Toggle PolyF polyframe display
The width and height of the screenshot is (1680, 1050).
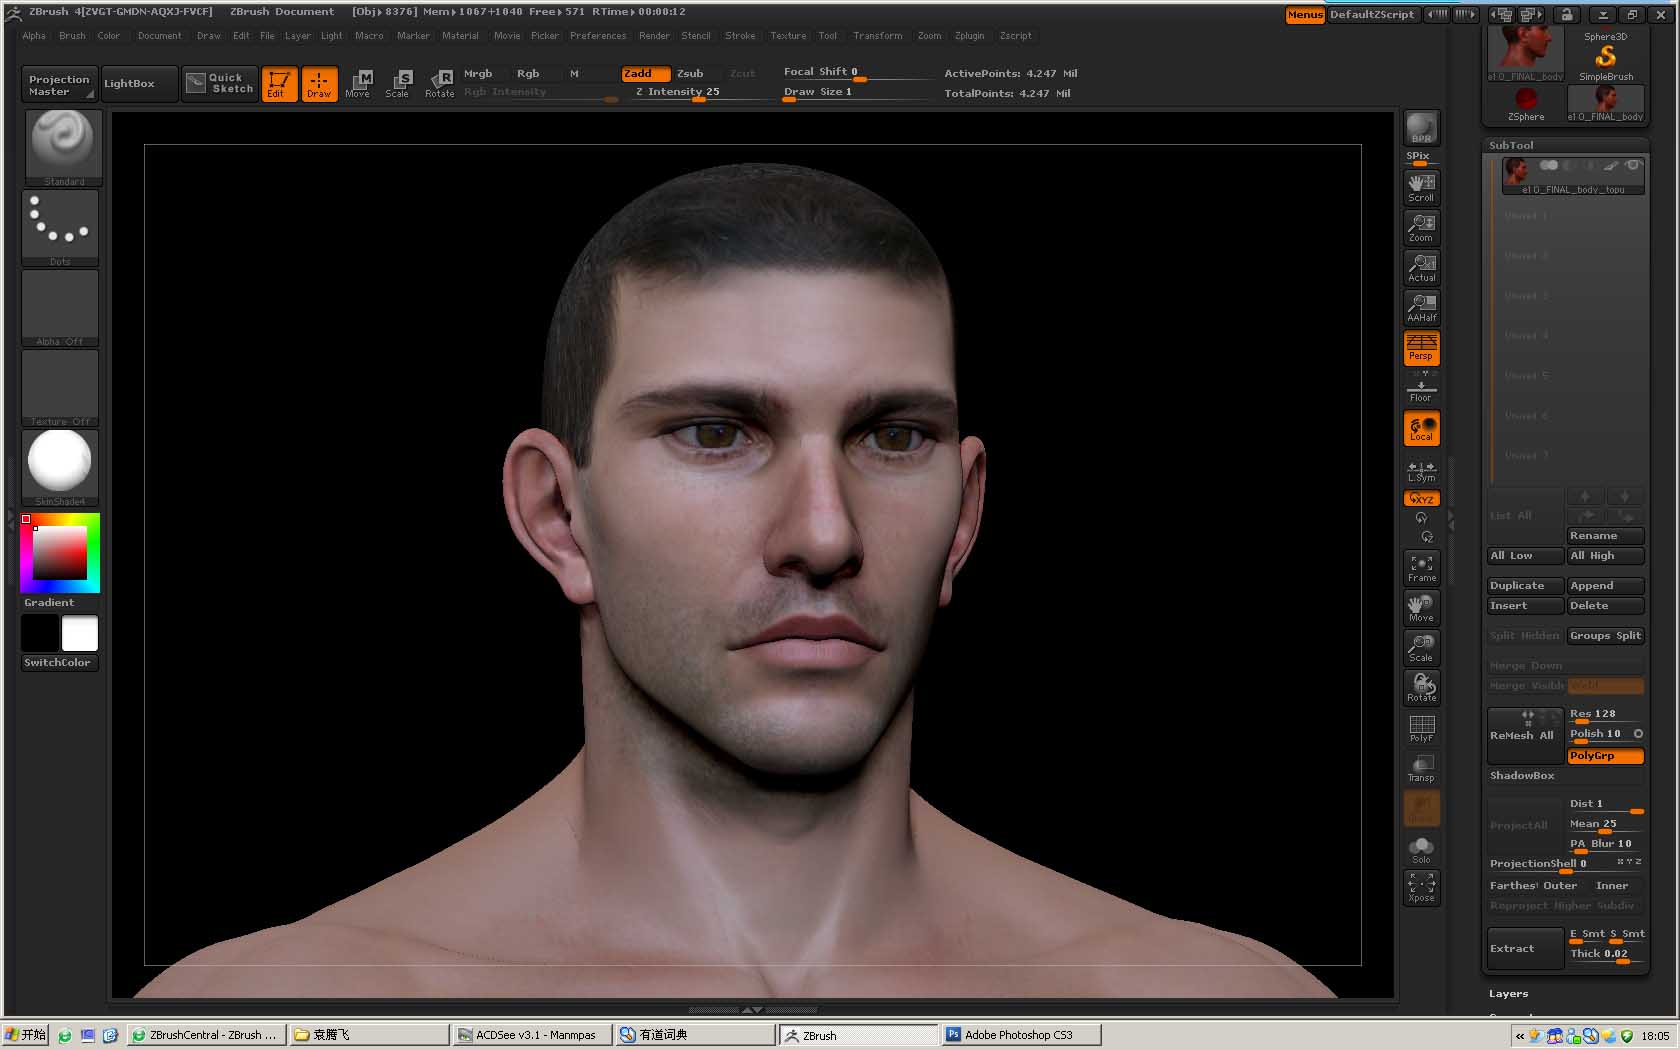click(1421, 728)
